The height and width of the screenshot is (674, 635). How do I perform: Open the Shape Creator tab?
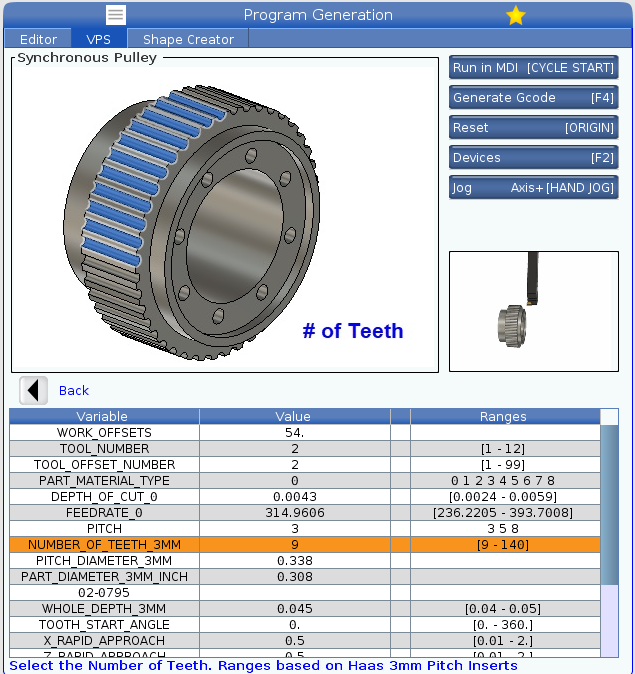[188, 40]
